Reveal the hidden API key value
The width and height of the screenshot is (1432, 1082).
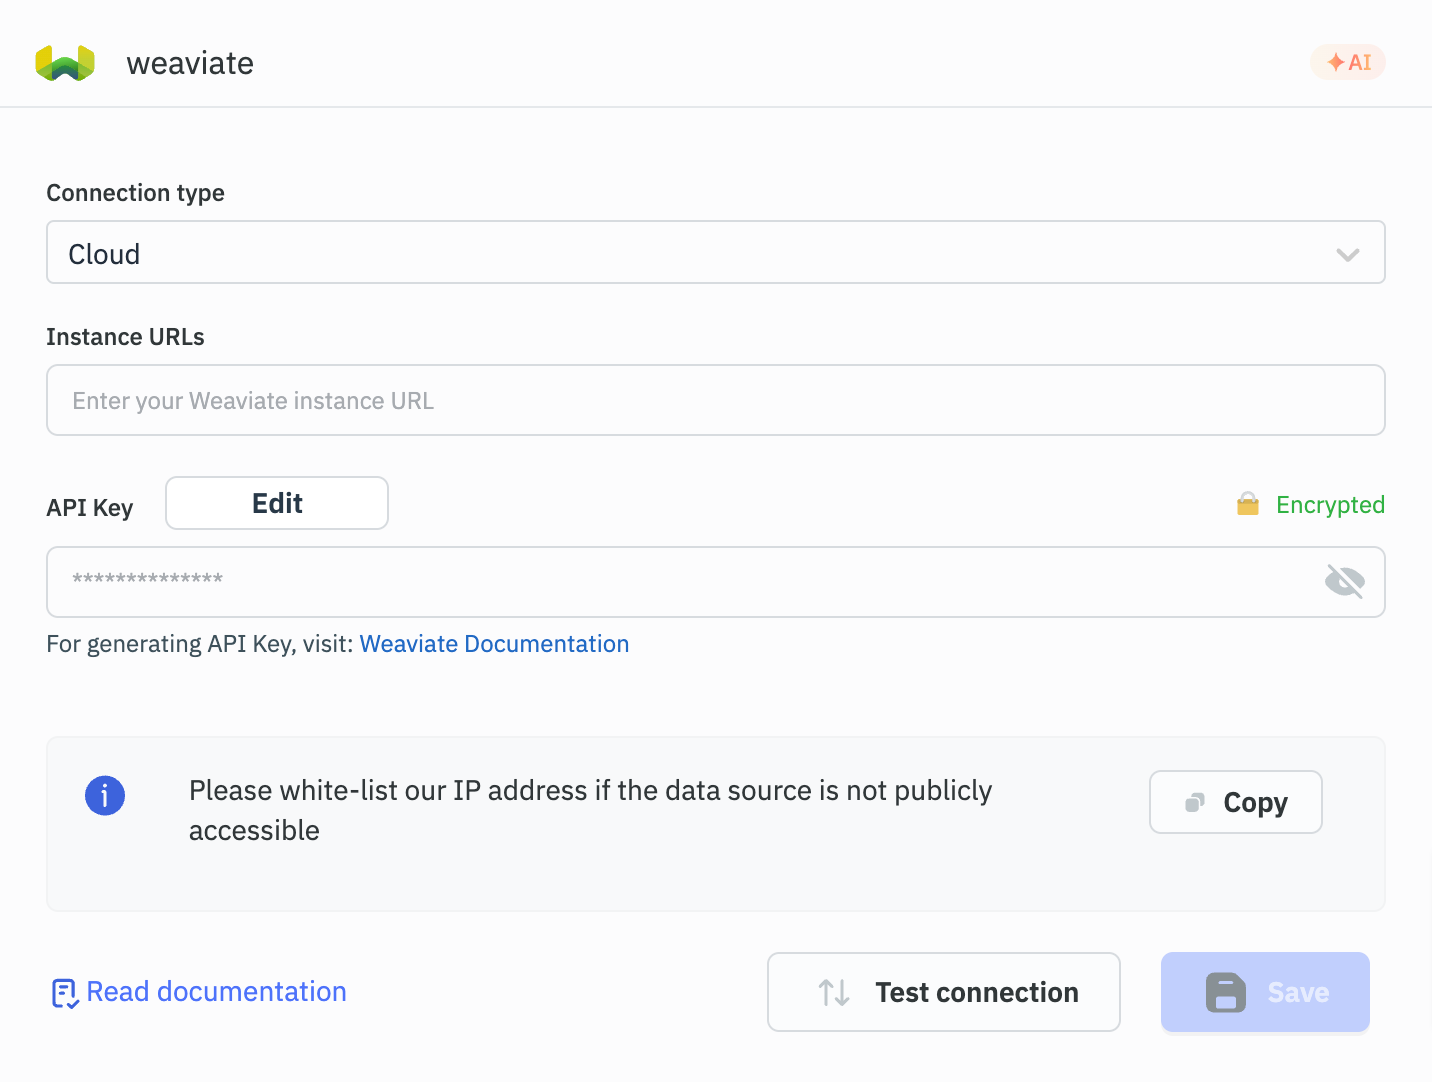click(1345, 581)
